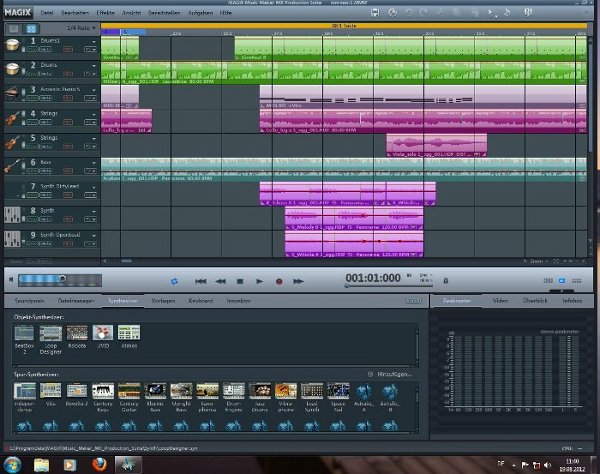Click the violin icon of track 5 Strings
This screenshot has width=600, height=474.
(12, 143)
